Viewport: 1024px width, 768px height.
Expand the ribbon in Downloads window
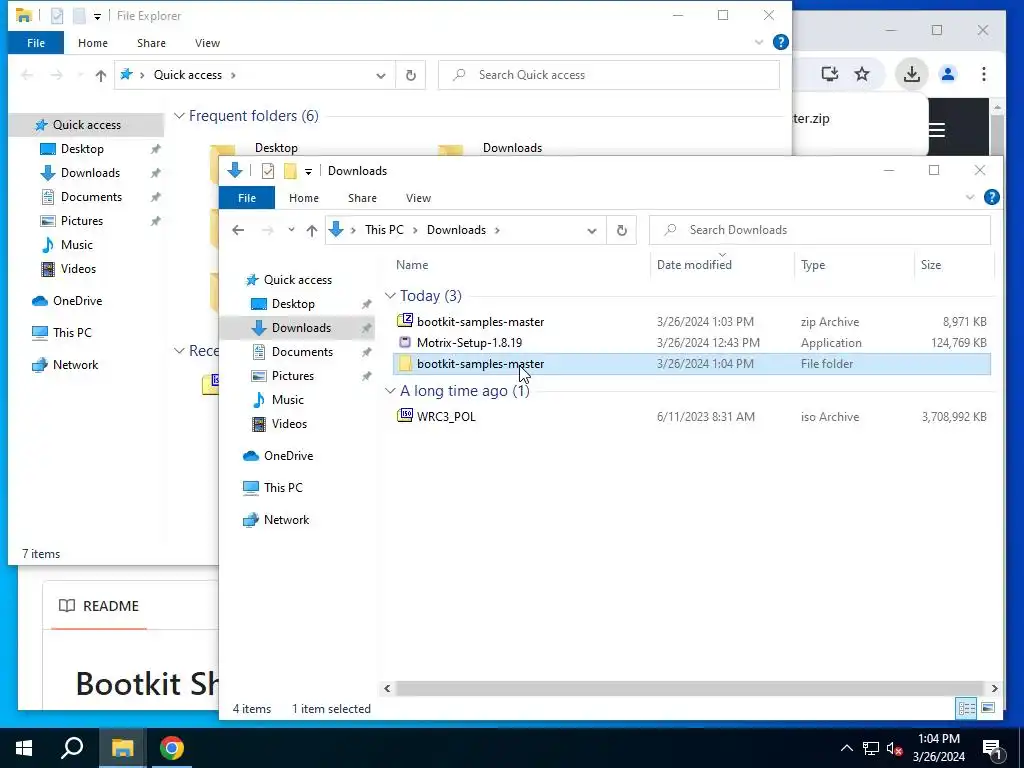(970, 197)
